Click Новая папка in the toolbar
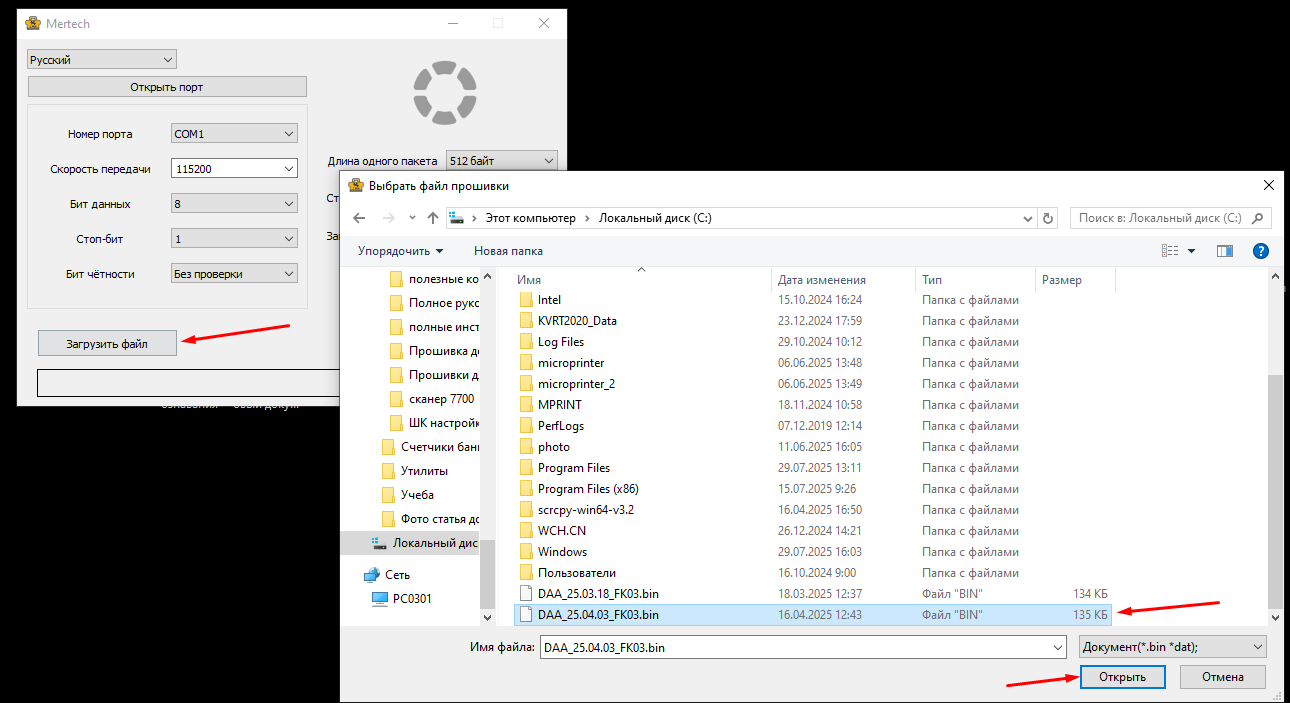Screen dimensions: 1290x703 508,251
